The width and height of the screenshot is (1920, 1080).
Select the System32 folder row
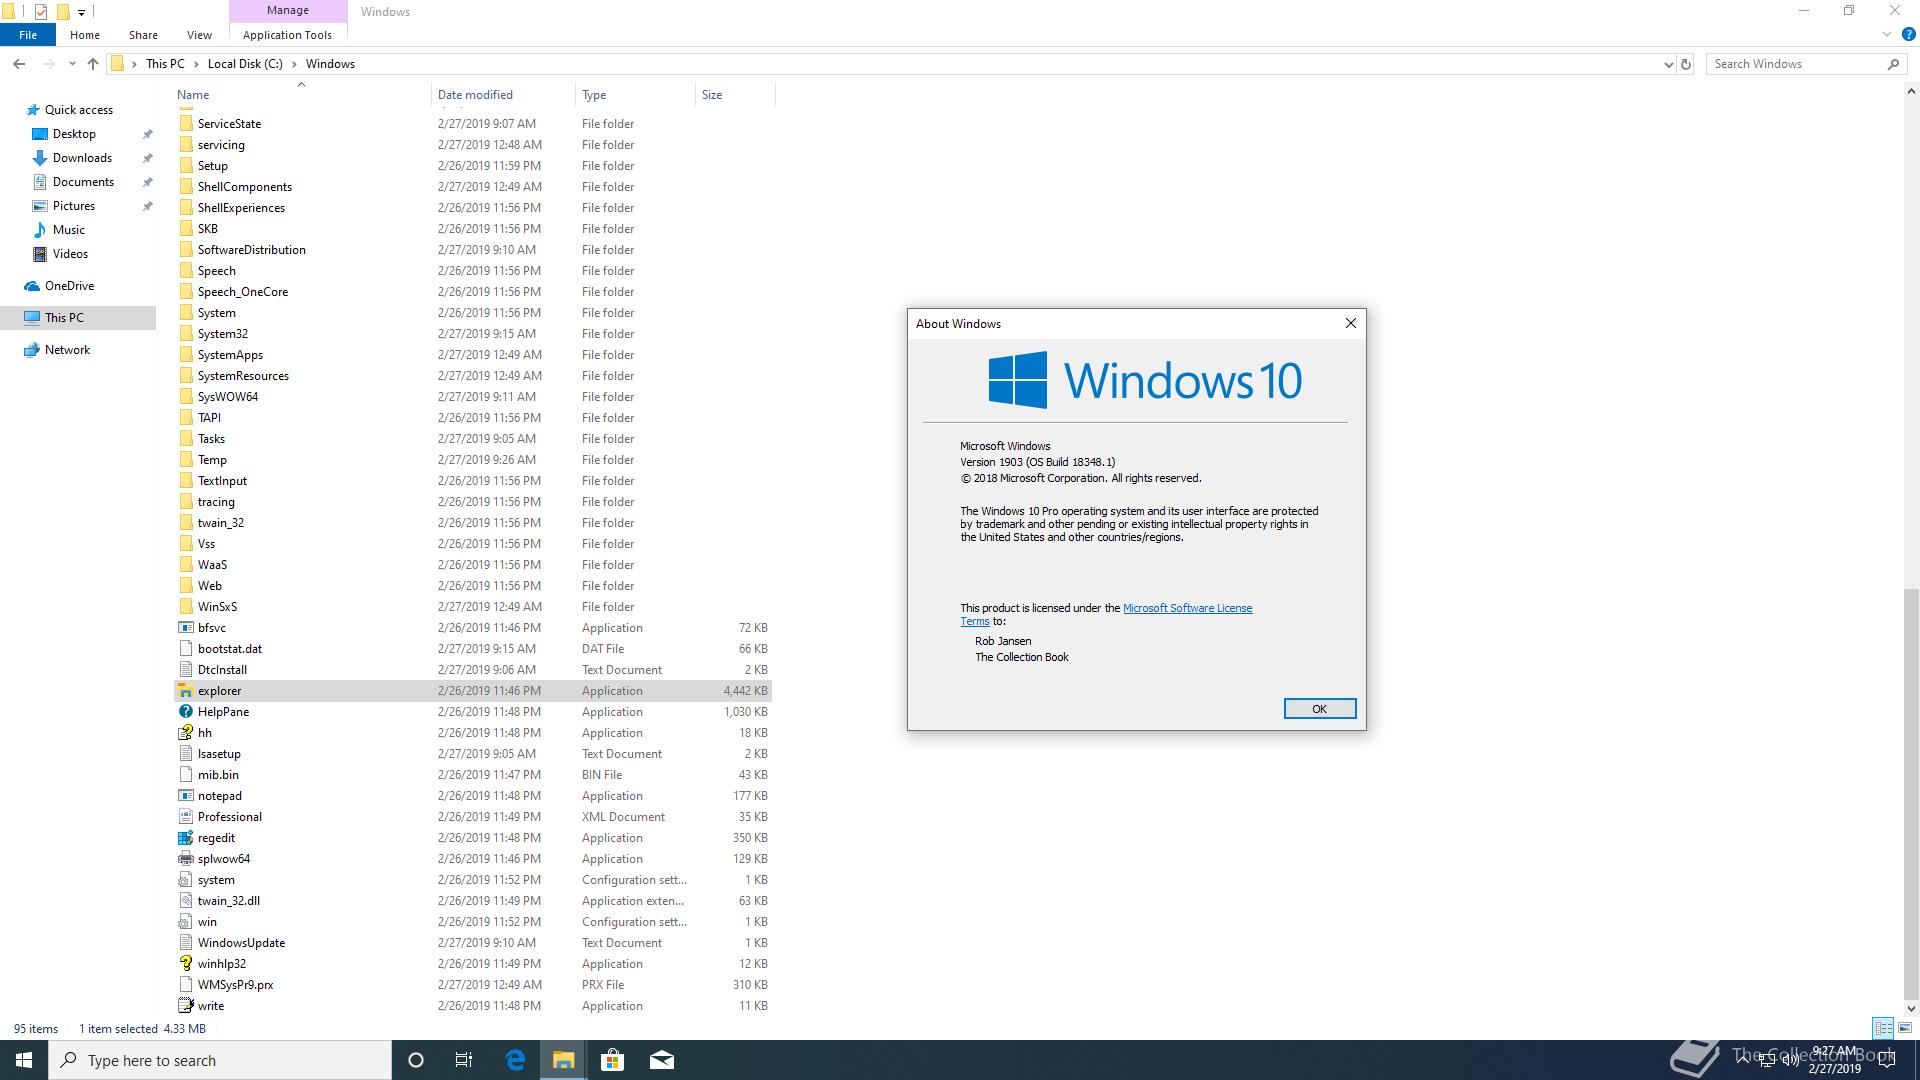473,334
